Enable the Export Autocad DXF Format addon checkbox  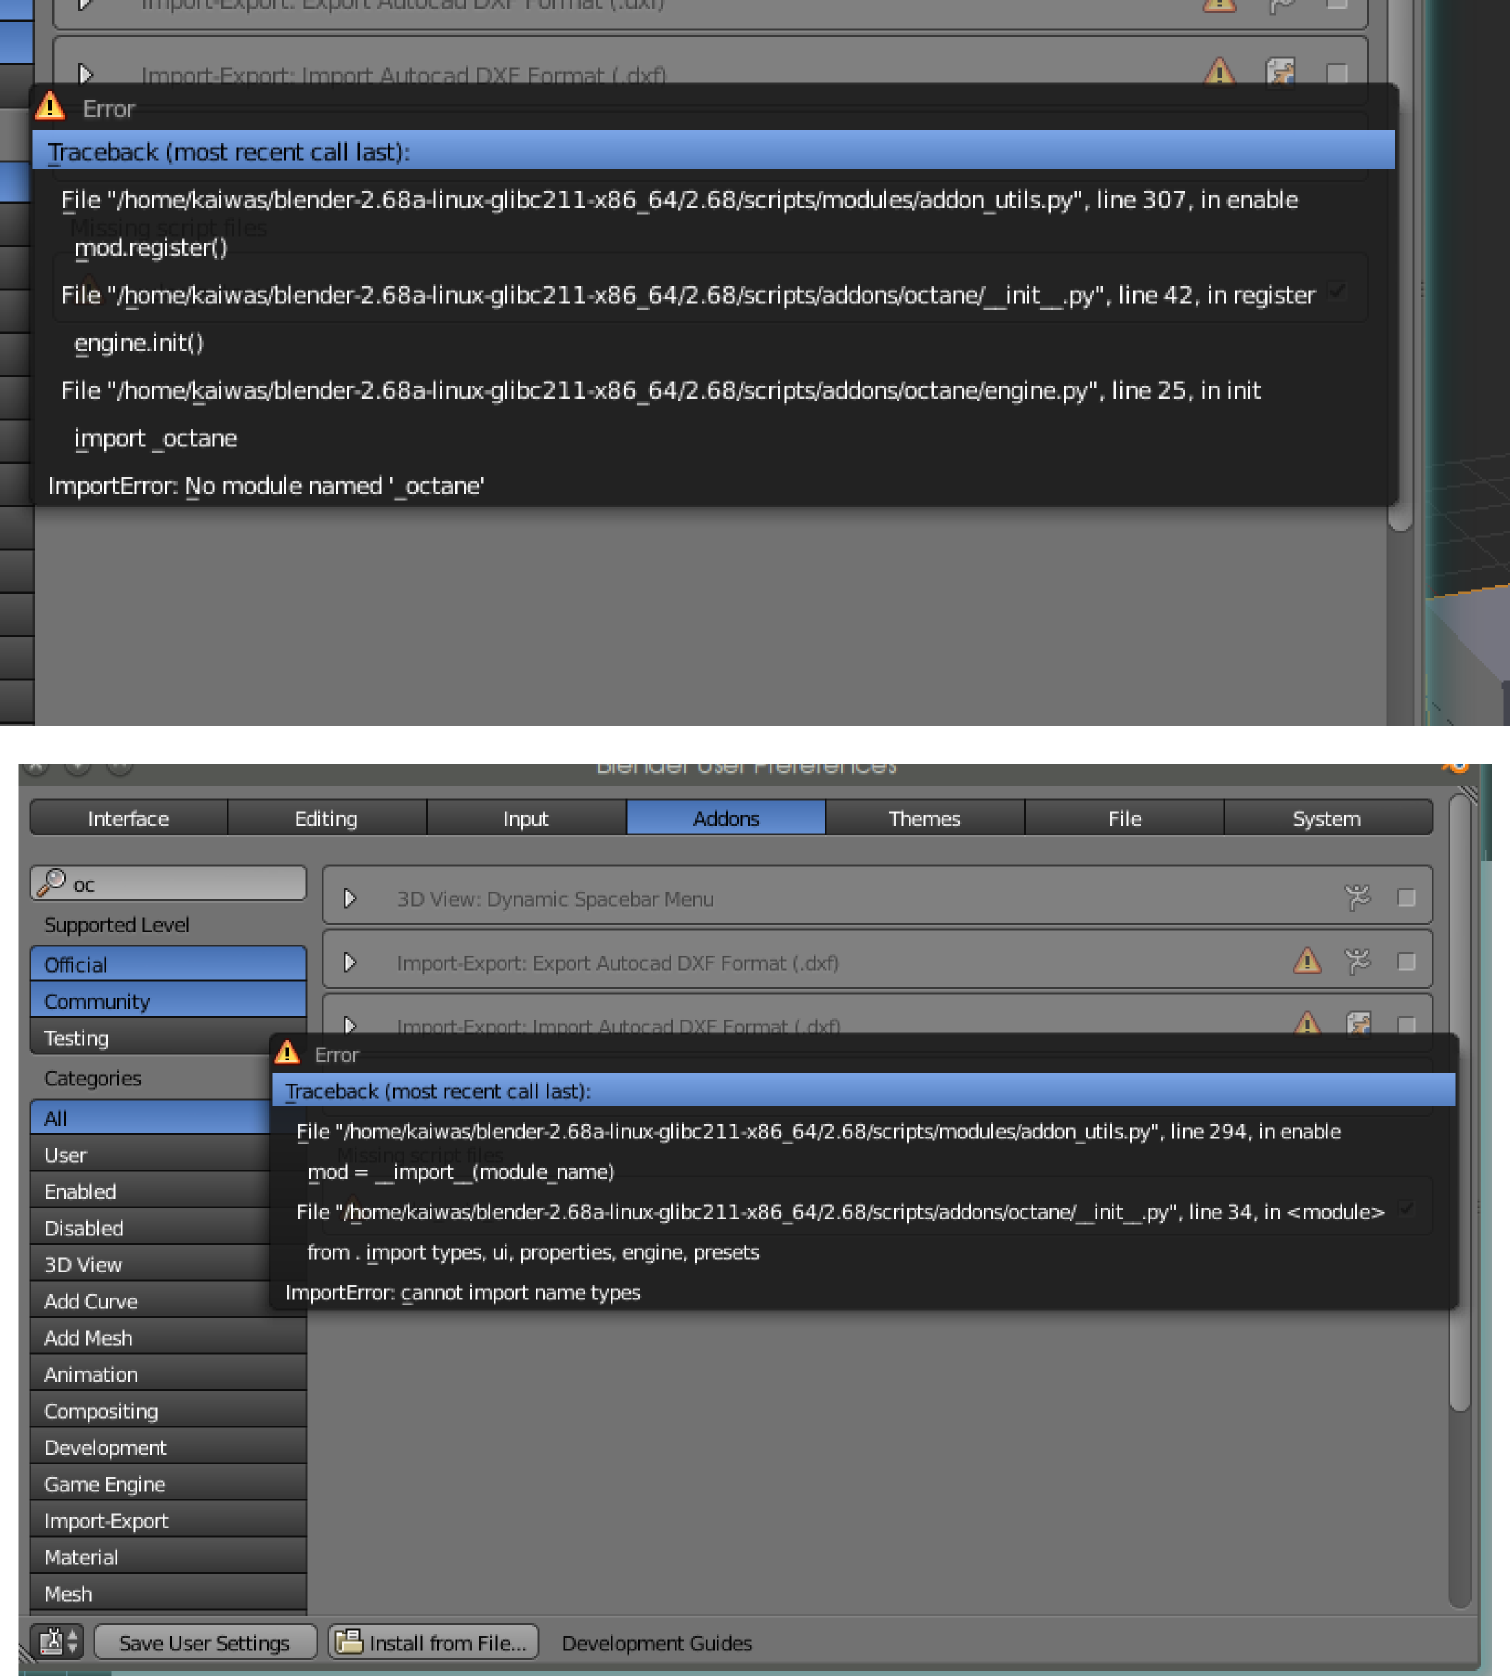coord(1406,961)
